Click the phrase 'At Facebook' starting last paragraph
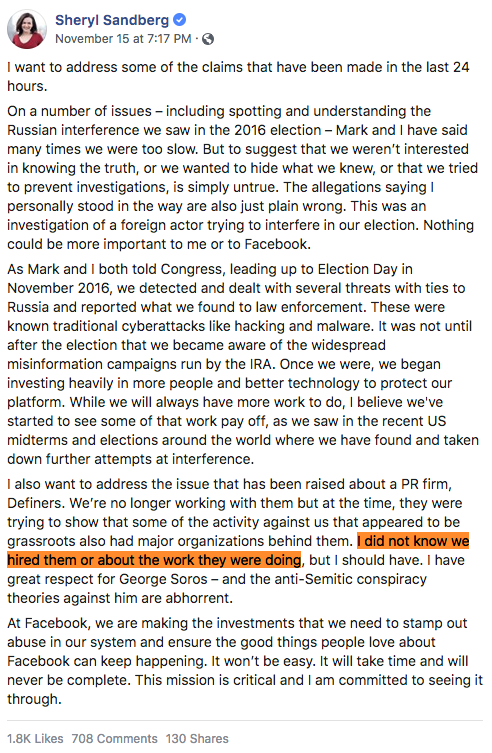Image resolution: width=492 pixels, height=753 pixels. [49, 623]
